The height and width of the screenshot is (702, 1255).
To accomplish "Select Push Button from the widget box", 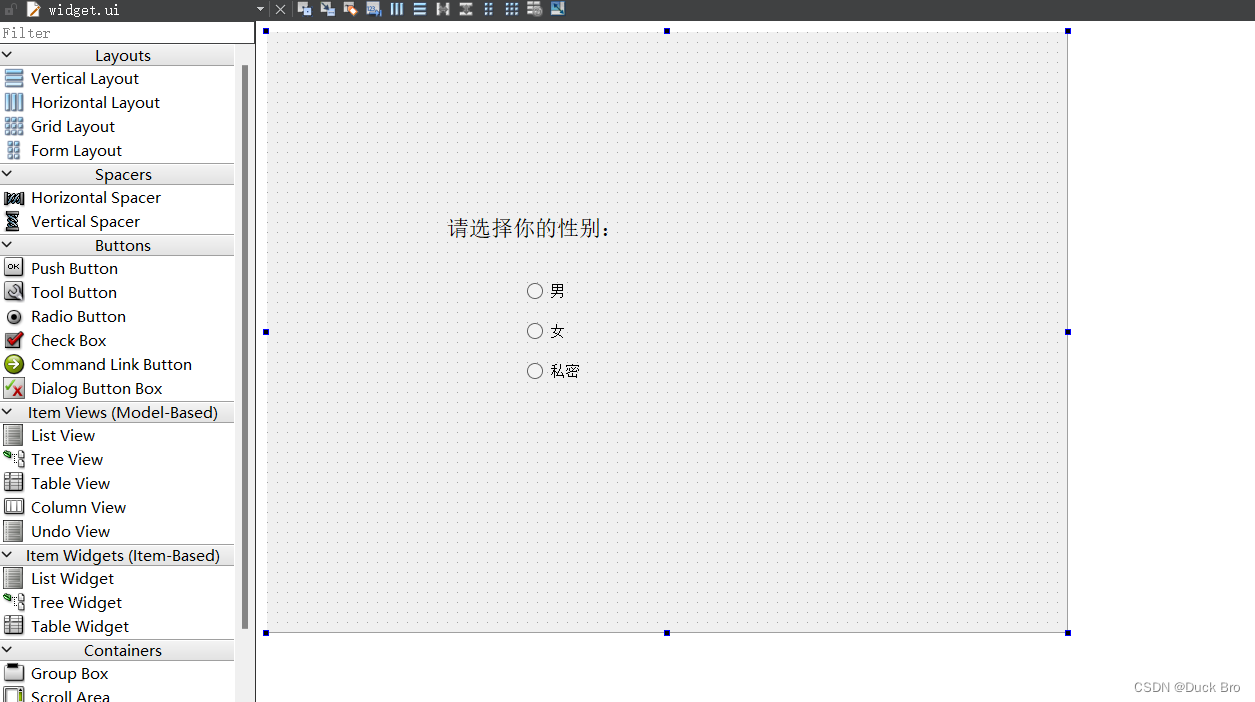I will pos(73,268).
